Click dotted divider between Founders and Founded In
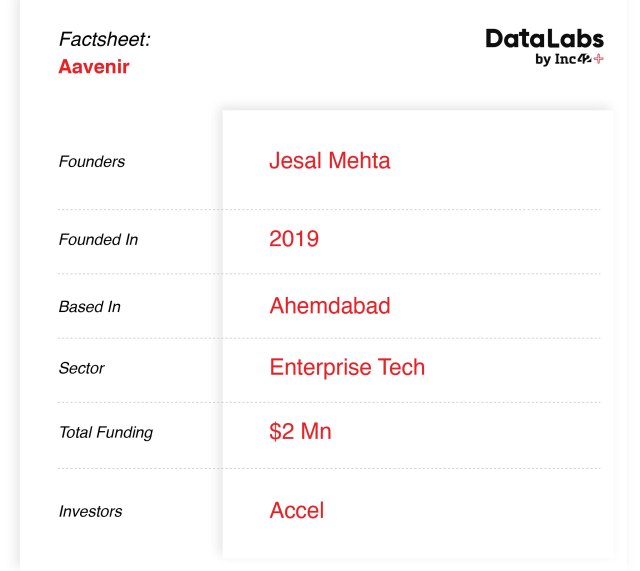The image size is (640, 571). tap(328, 209)
